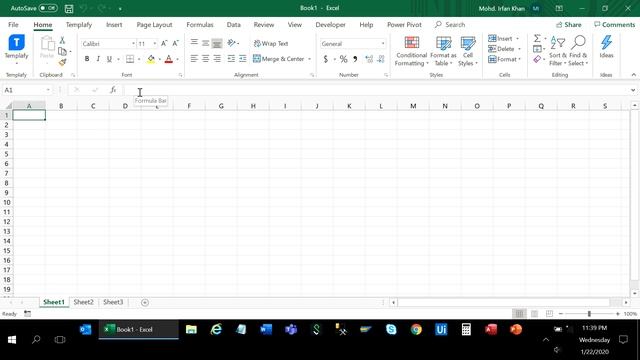Switch to Formulas tab
The image size is (640, 360).
[x=200, y=24]
